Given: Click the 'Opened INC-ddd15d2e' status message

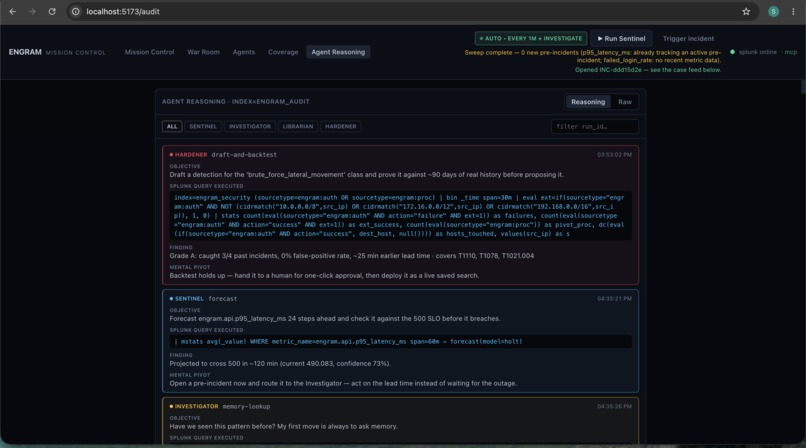Looking at the screenshot, I should pos(648,70).
